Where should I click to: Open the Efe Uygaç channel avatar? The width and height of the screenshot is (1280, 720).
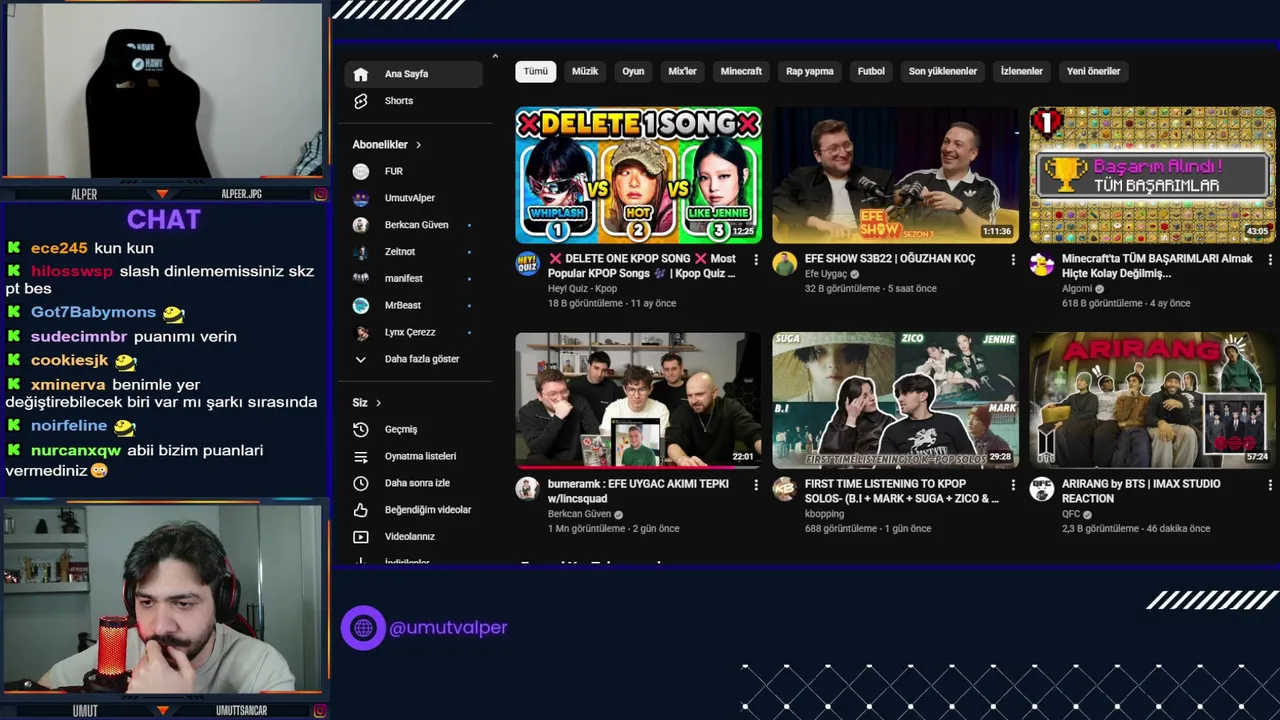click(784, 263)
